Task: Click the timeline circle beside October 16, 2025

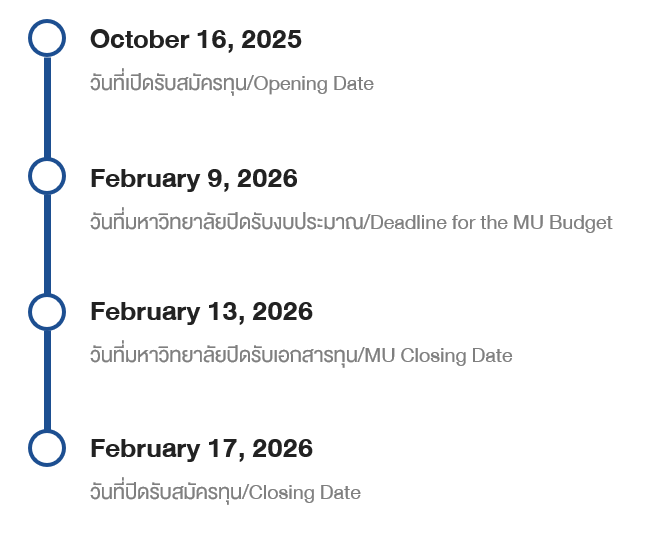Action: click(x=47, y=39)
